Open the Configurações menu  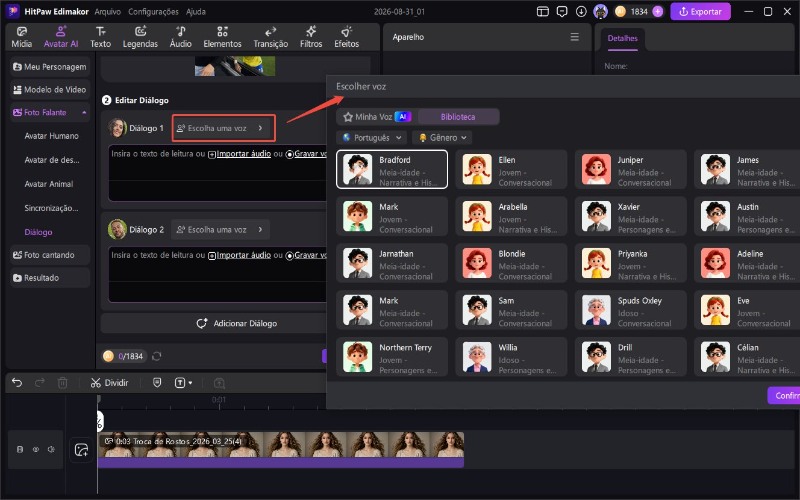click(x=153, y=11)
